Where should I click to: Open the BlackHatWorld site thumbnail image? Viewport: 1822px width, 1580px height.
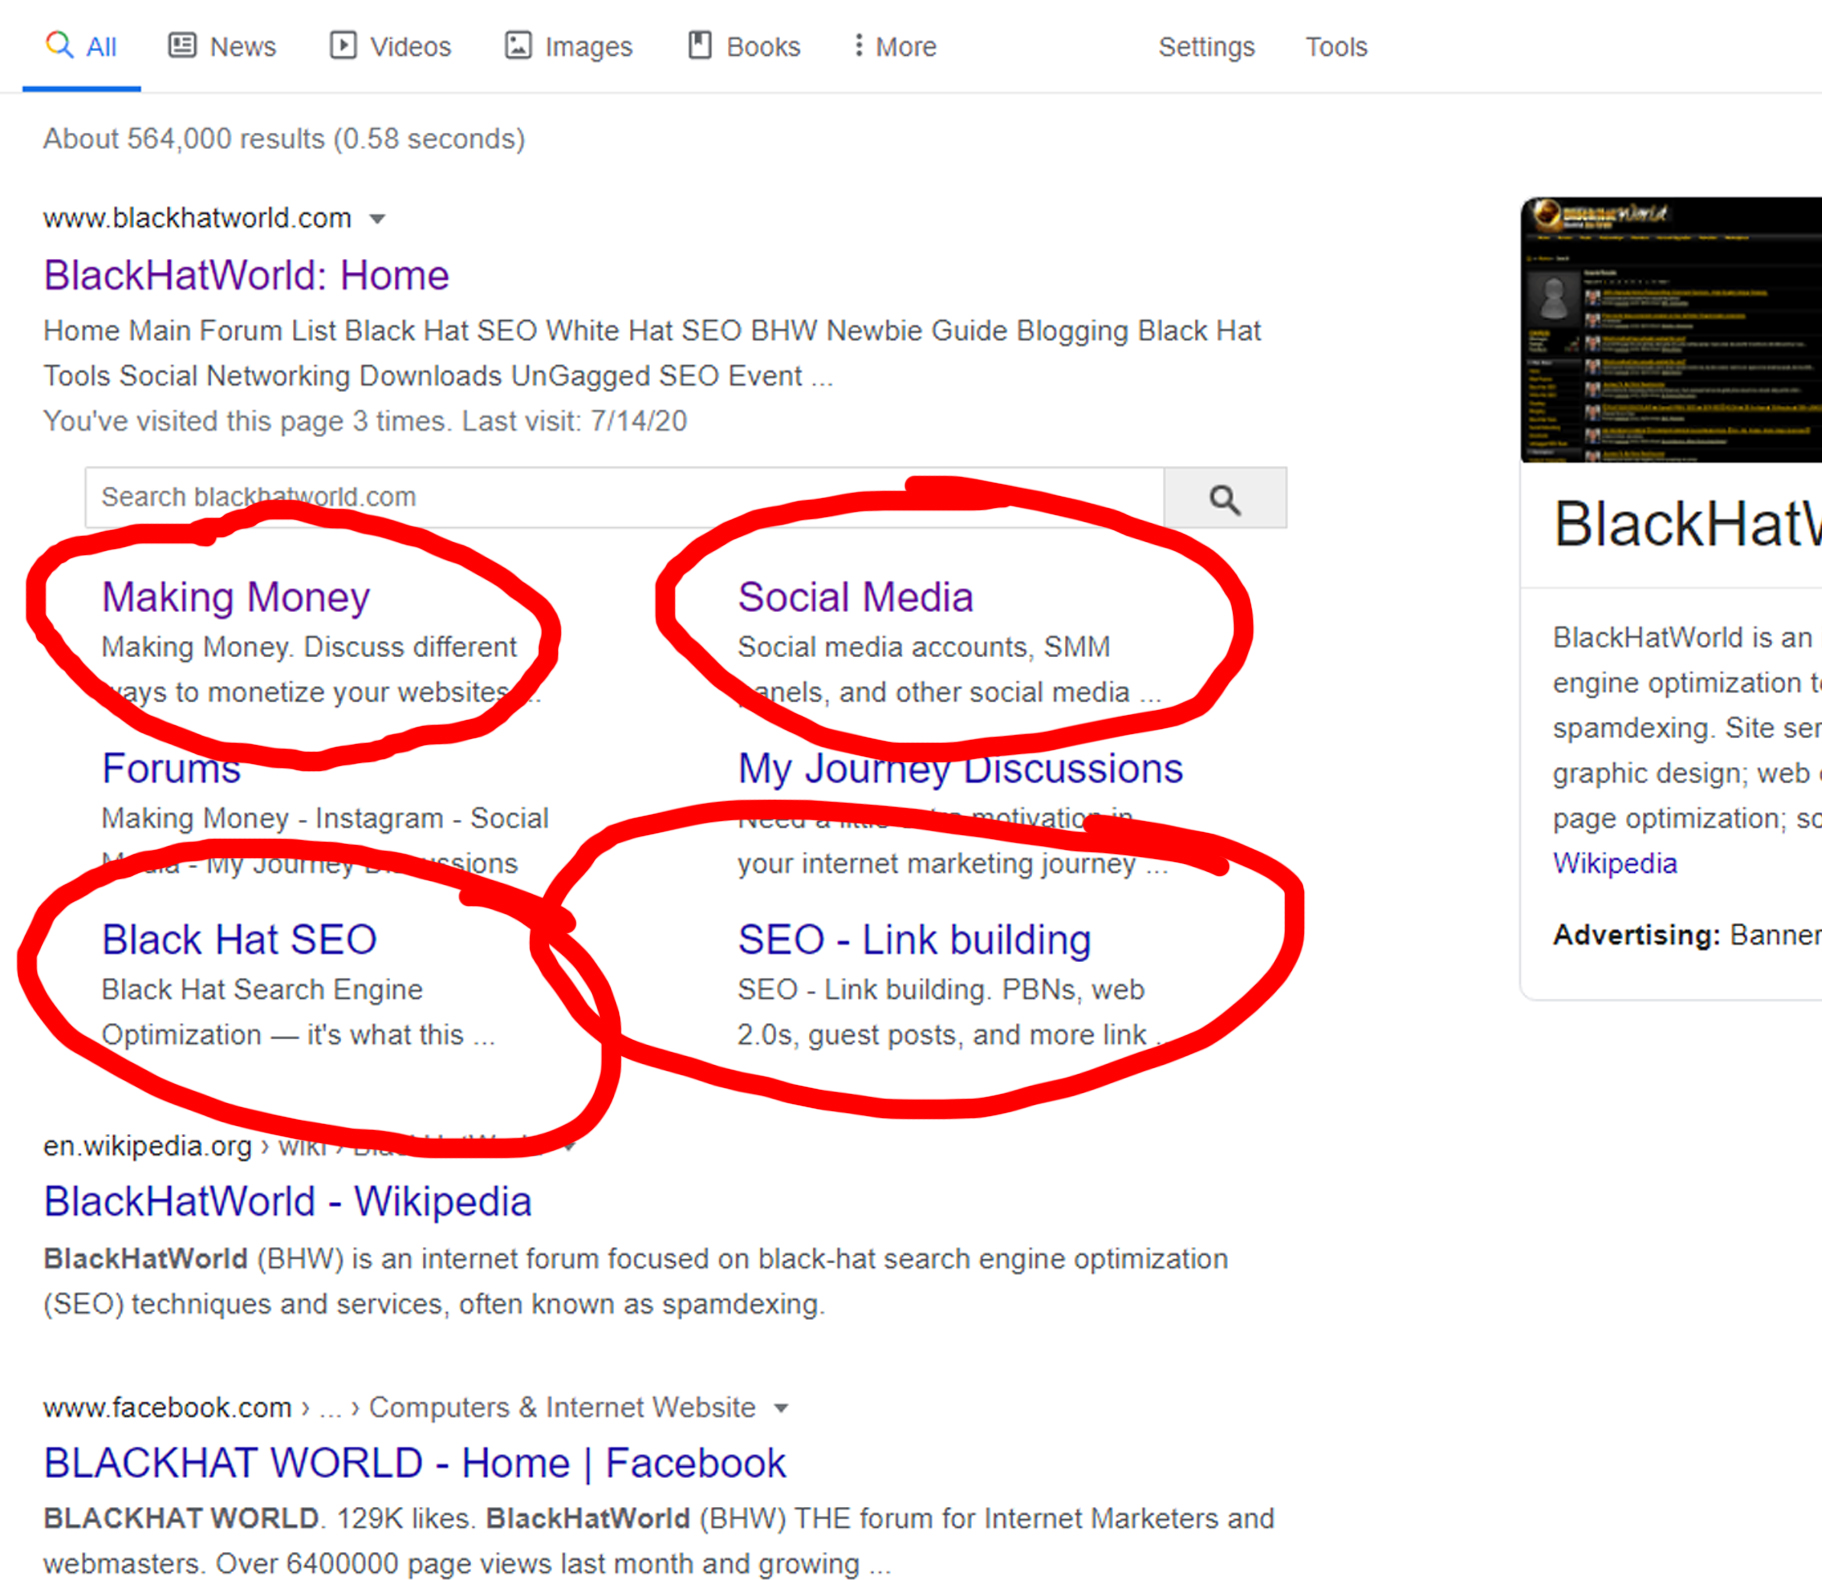click(1672, 330)
